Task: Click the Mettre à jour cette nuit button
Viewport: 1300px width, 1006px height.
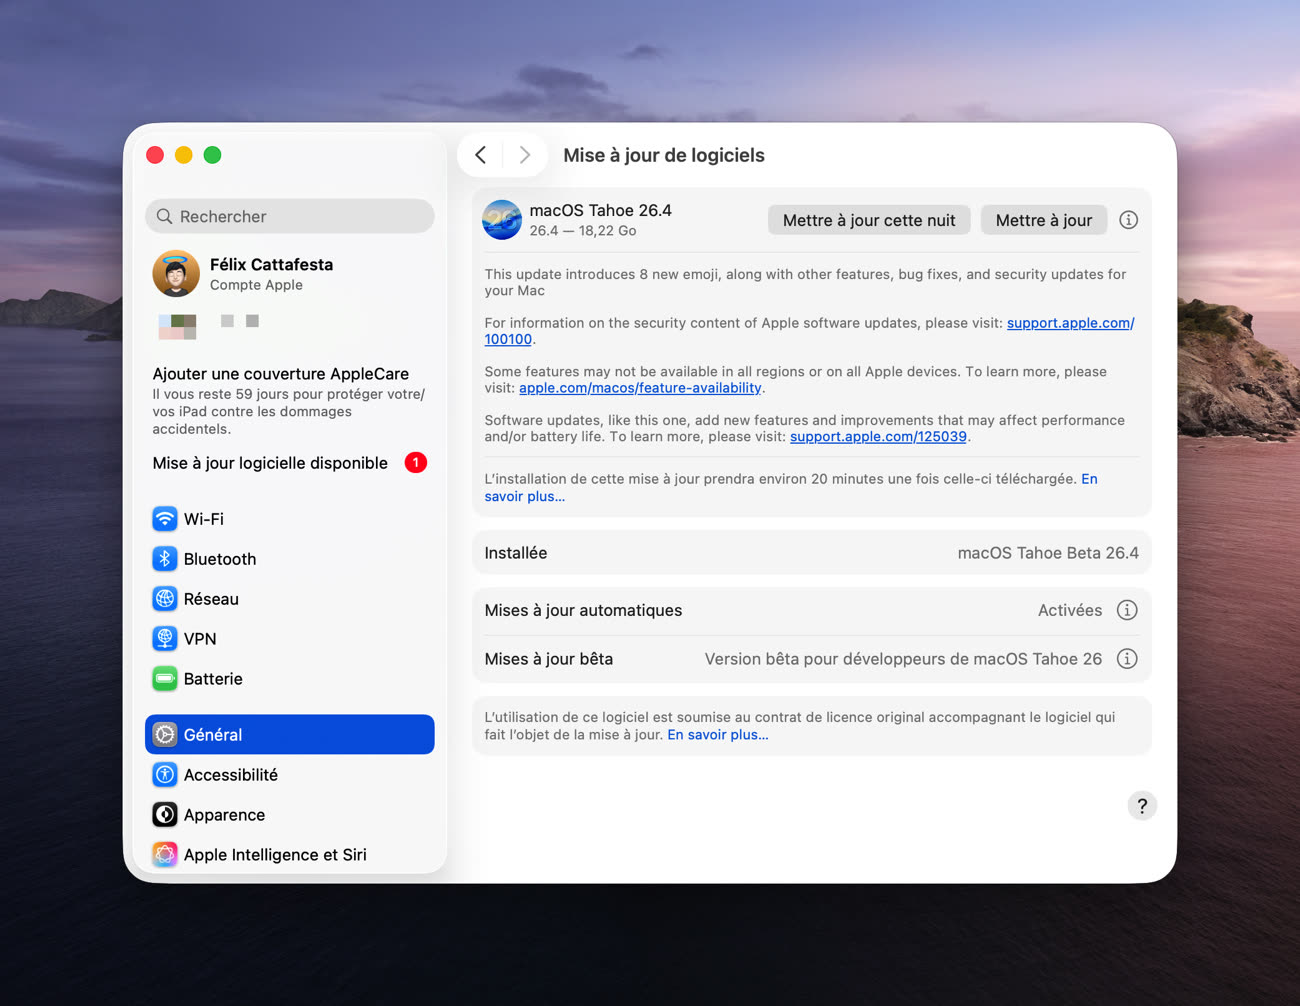Action: pyautogui.click(x=868, y=220)
